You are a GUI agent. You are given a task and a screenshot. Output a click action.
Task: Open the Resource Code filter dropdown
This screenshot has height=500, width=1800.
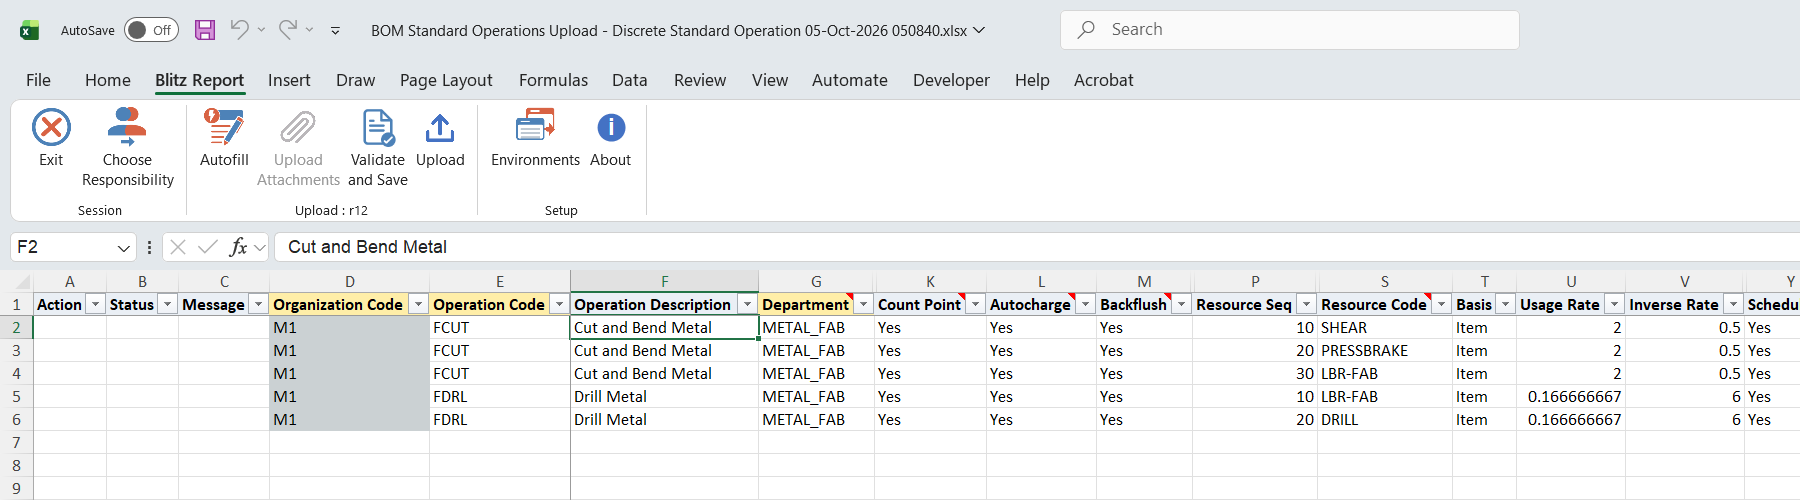pyautogui.click(x=1440, y=304)
